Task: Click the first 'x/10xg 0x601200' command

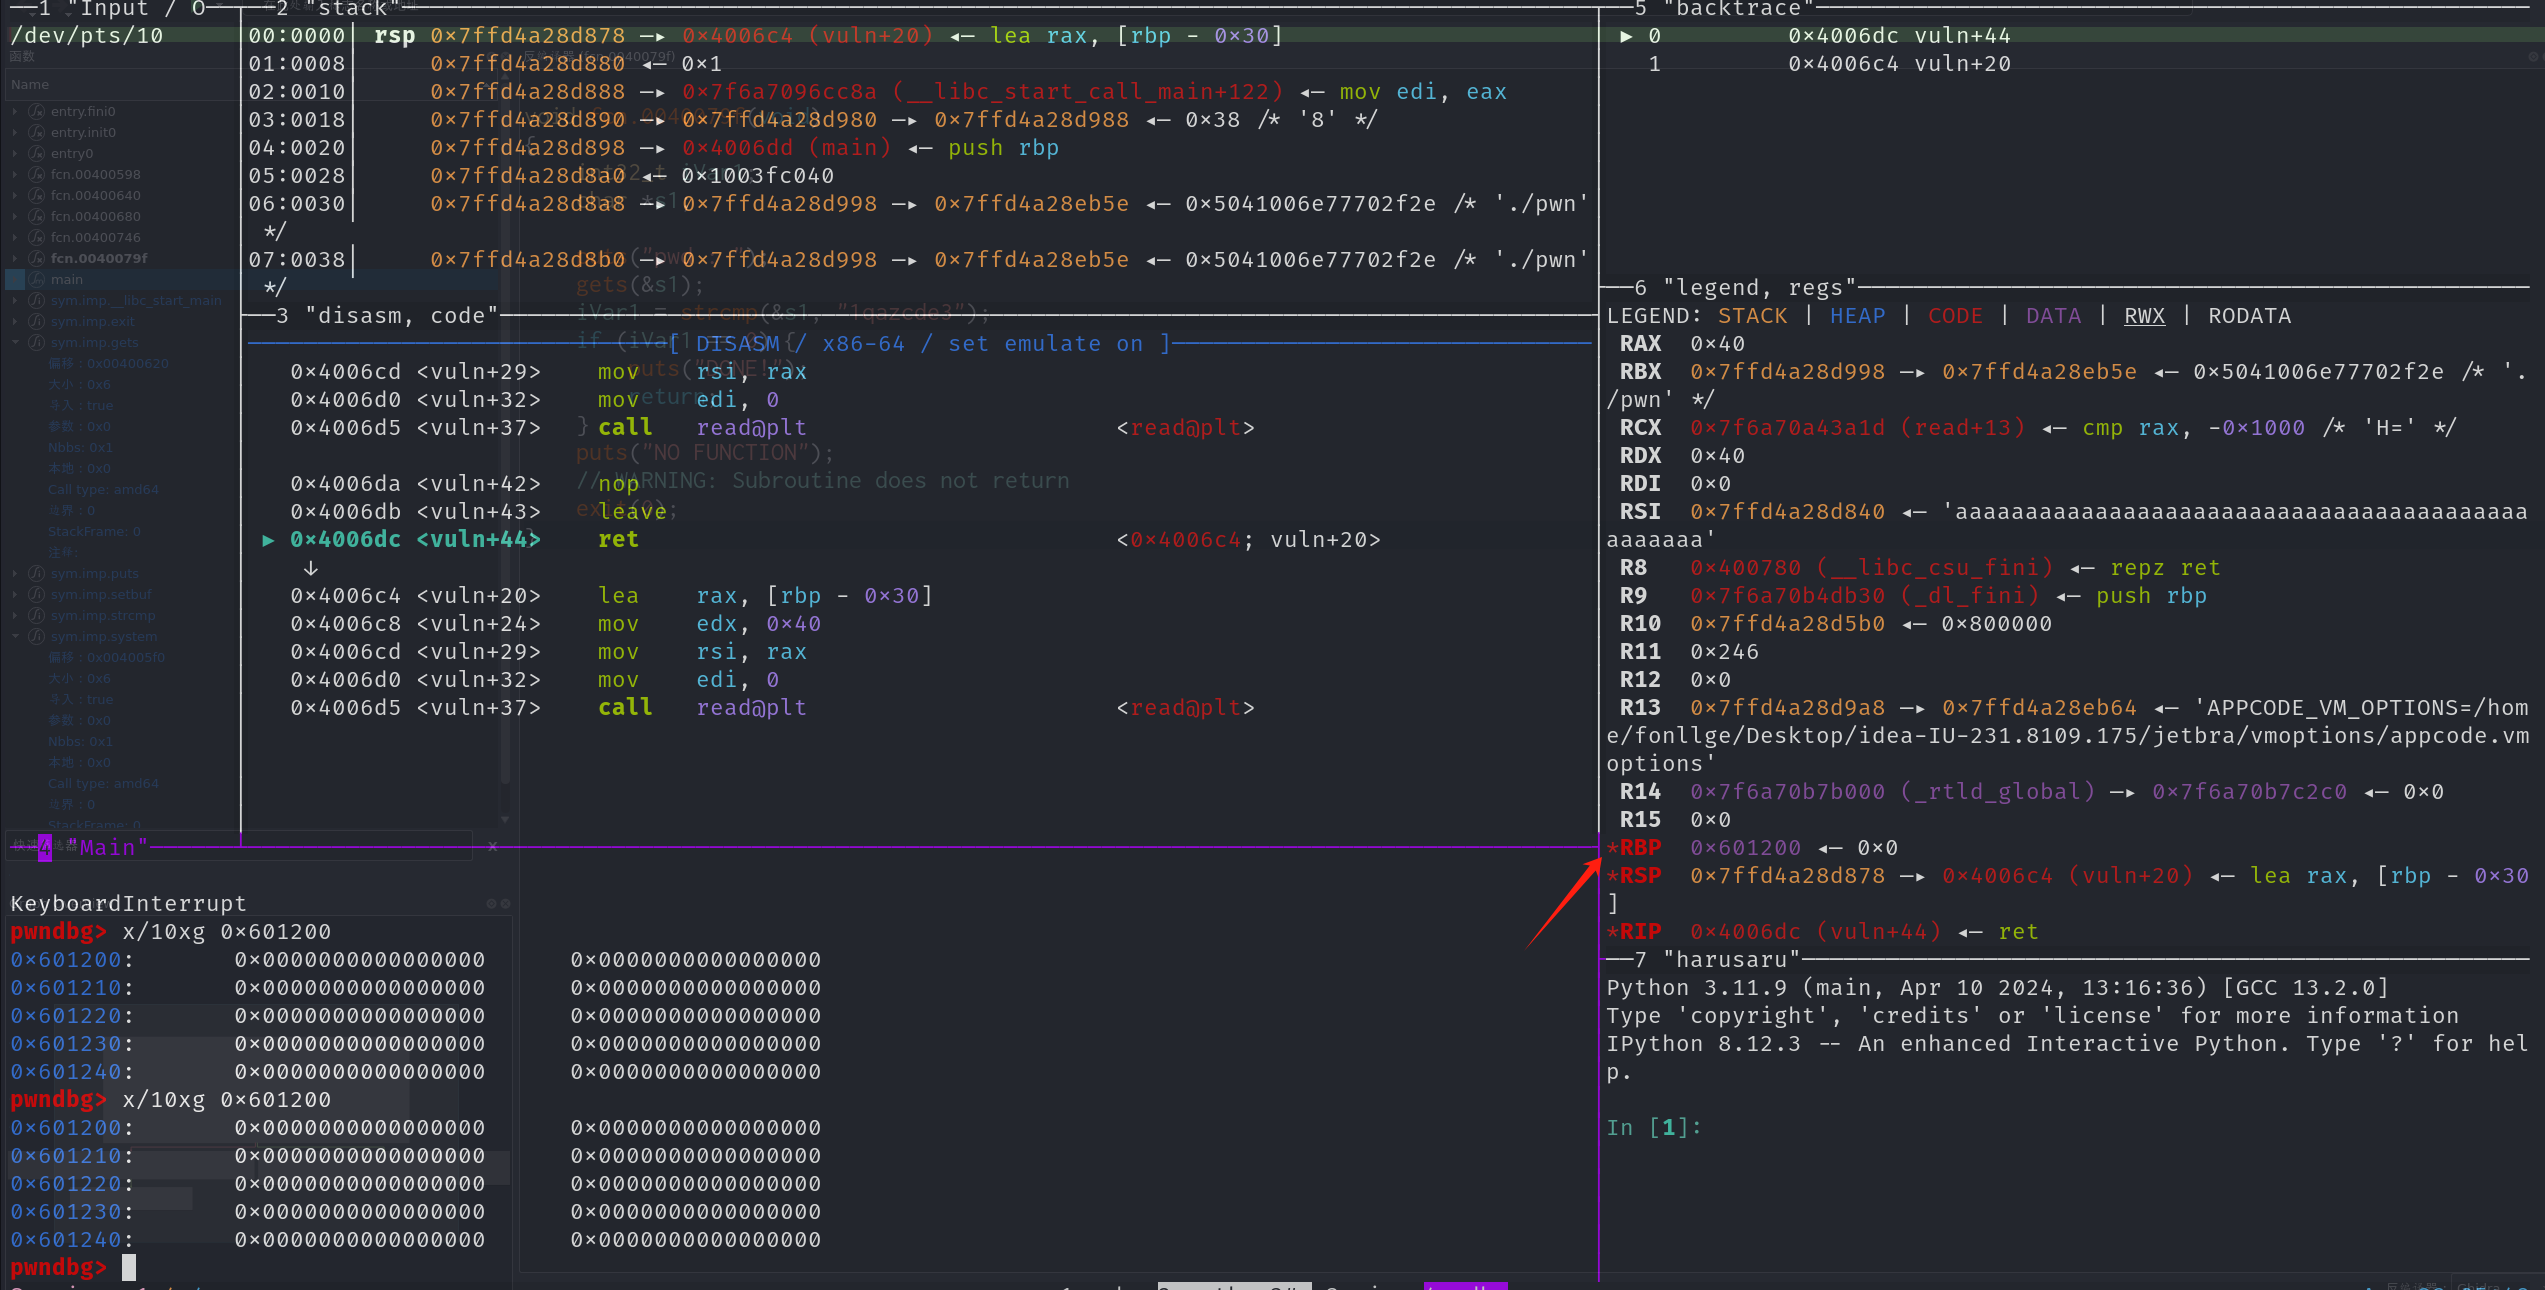Action: 226,931
